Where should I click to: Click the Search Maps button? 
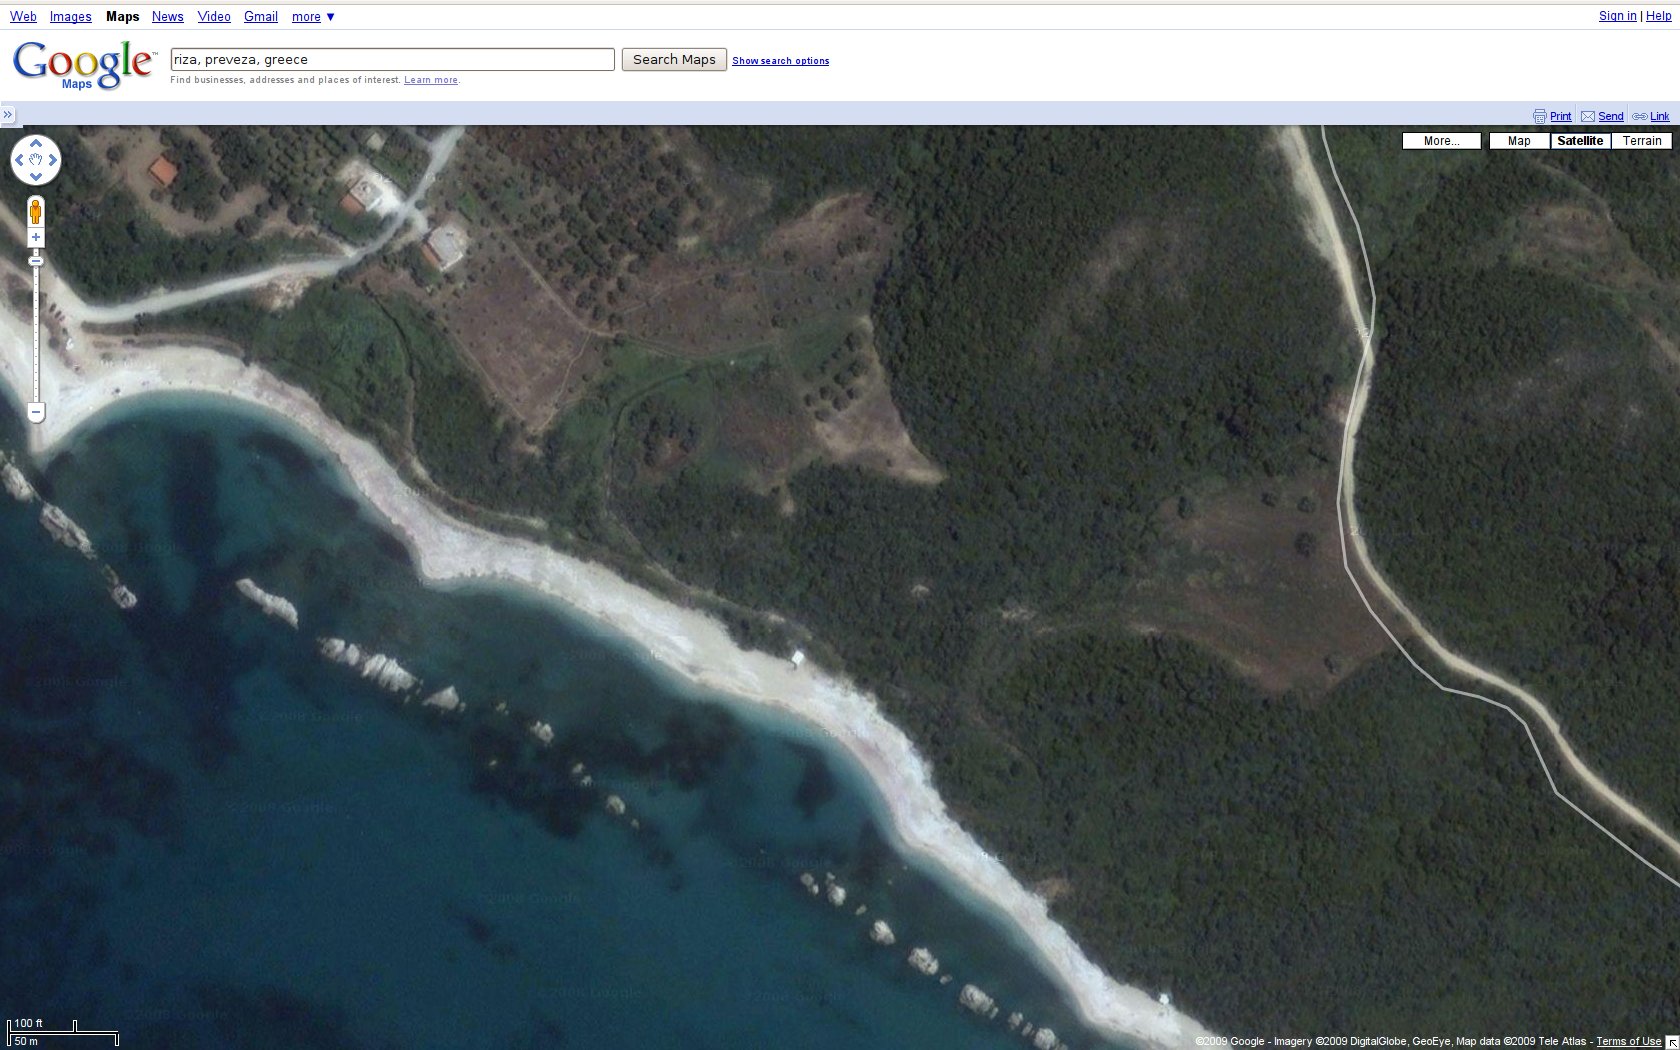coord(674,60)
